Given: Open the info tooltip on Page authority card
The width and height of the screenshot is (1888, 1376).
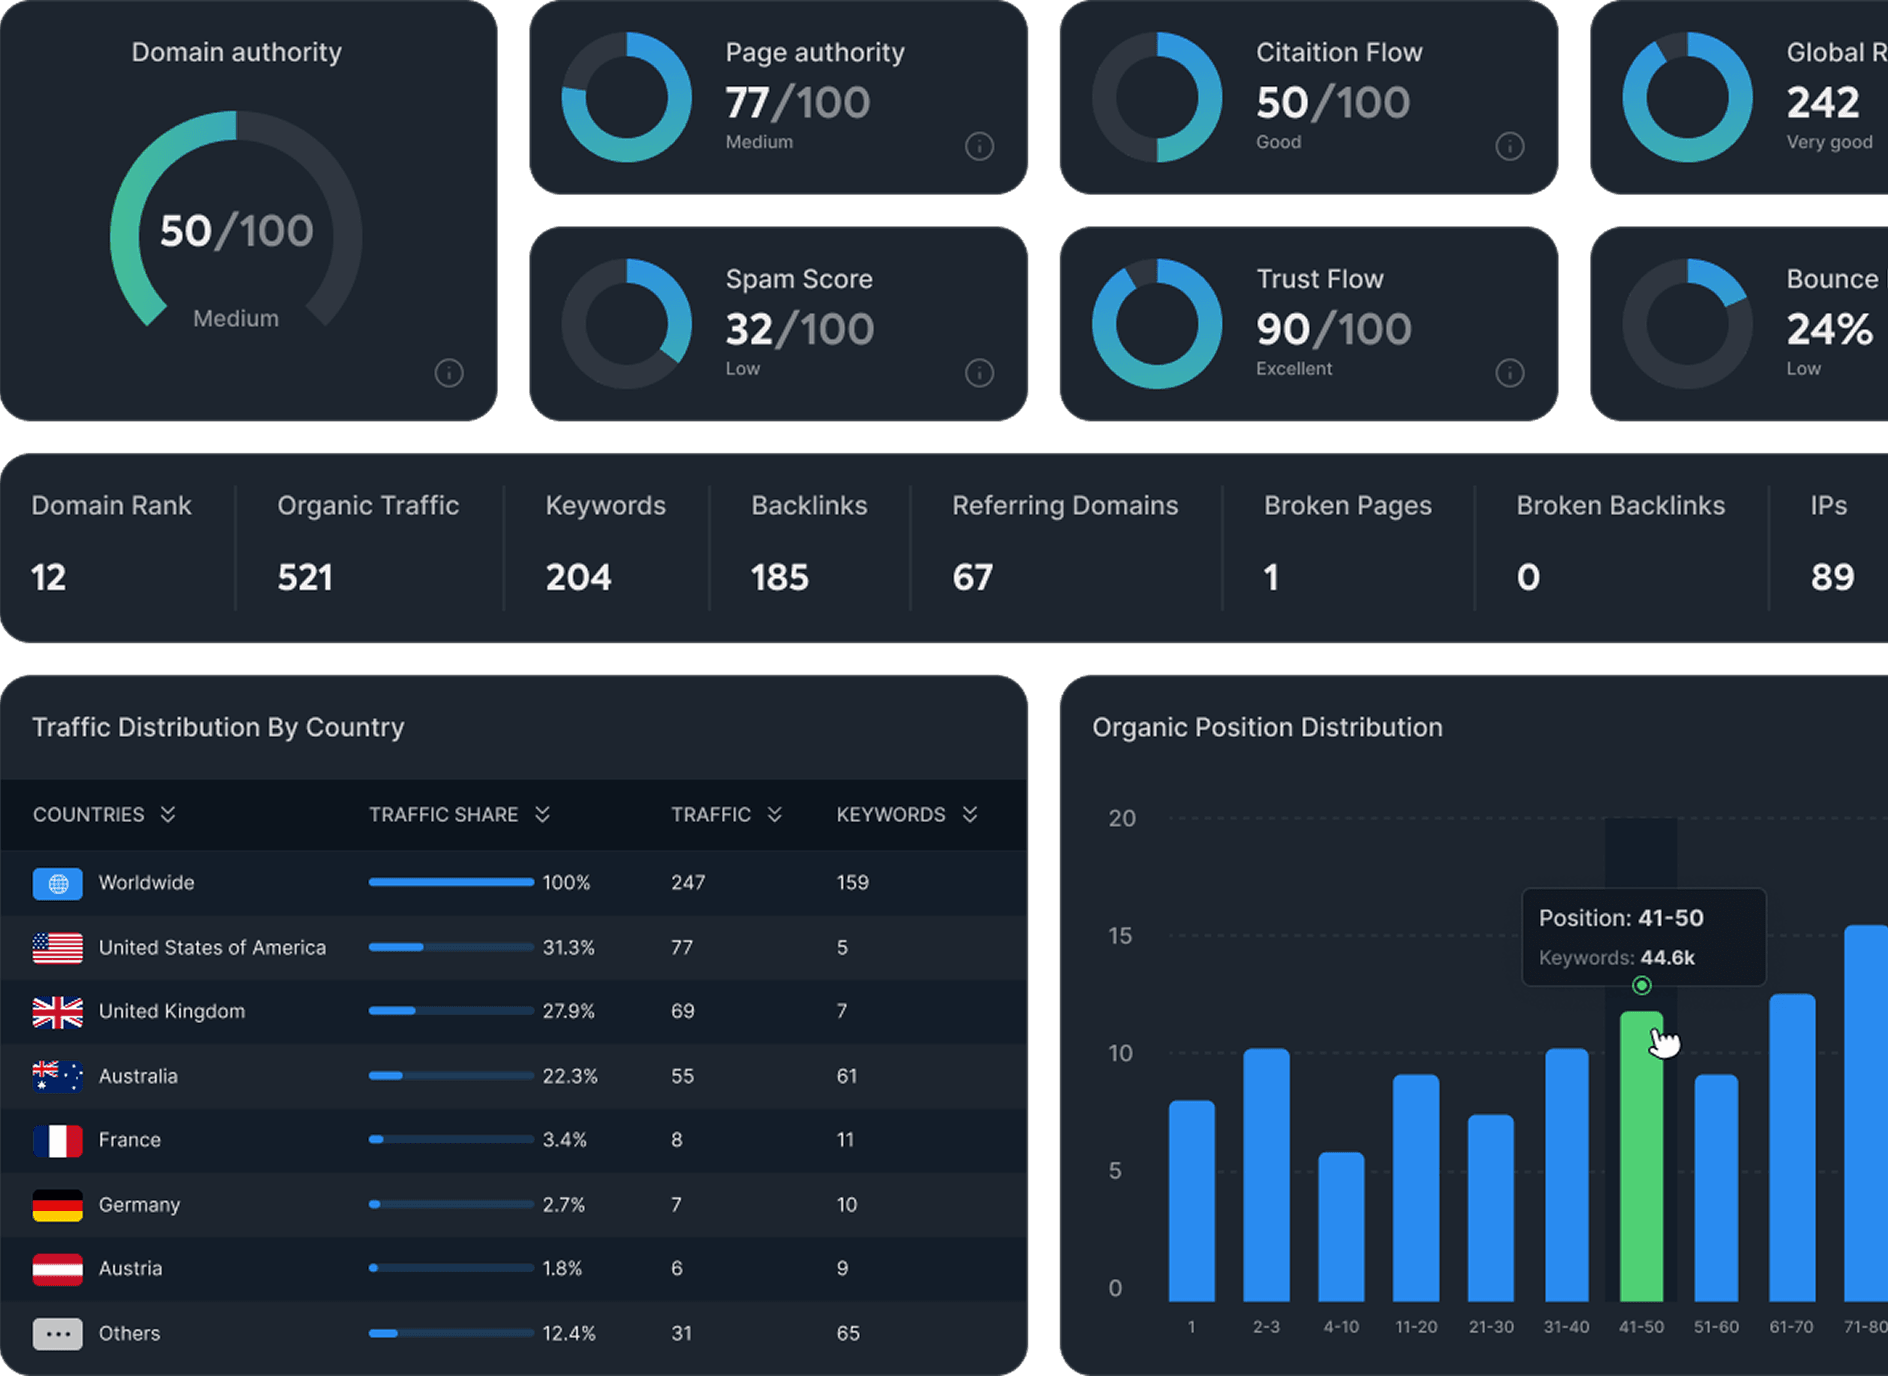Looking at the screenshot, I should (x=980, y=146).
